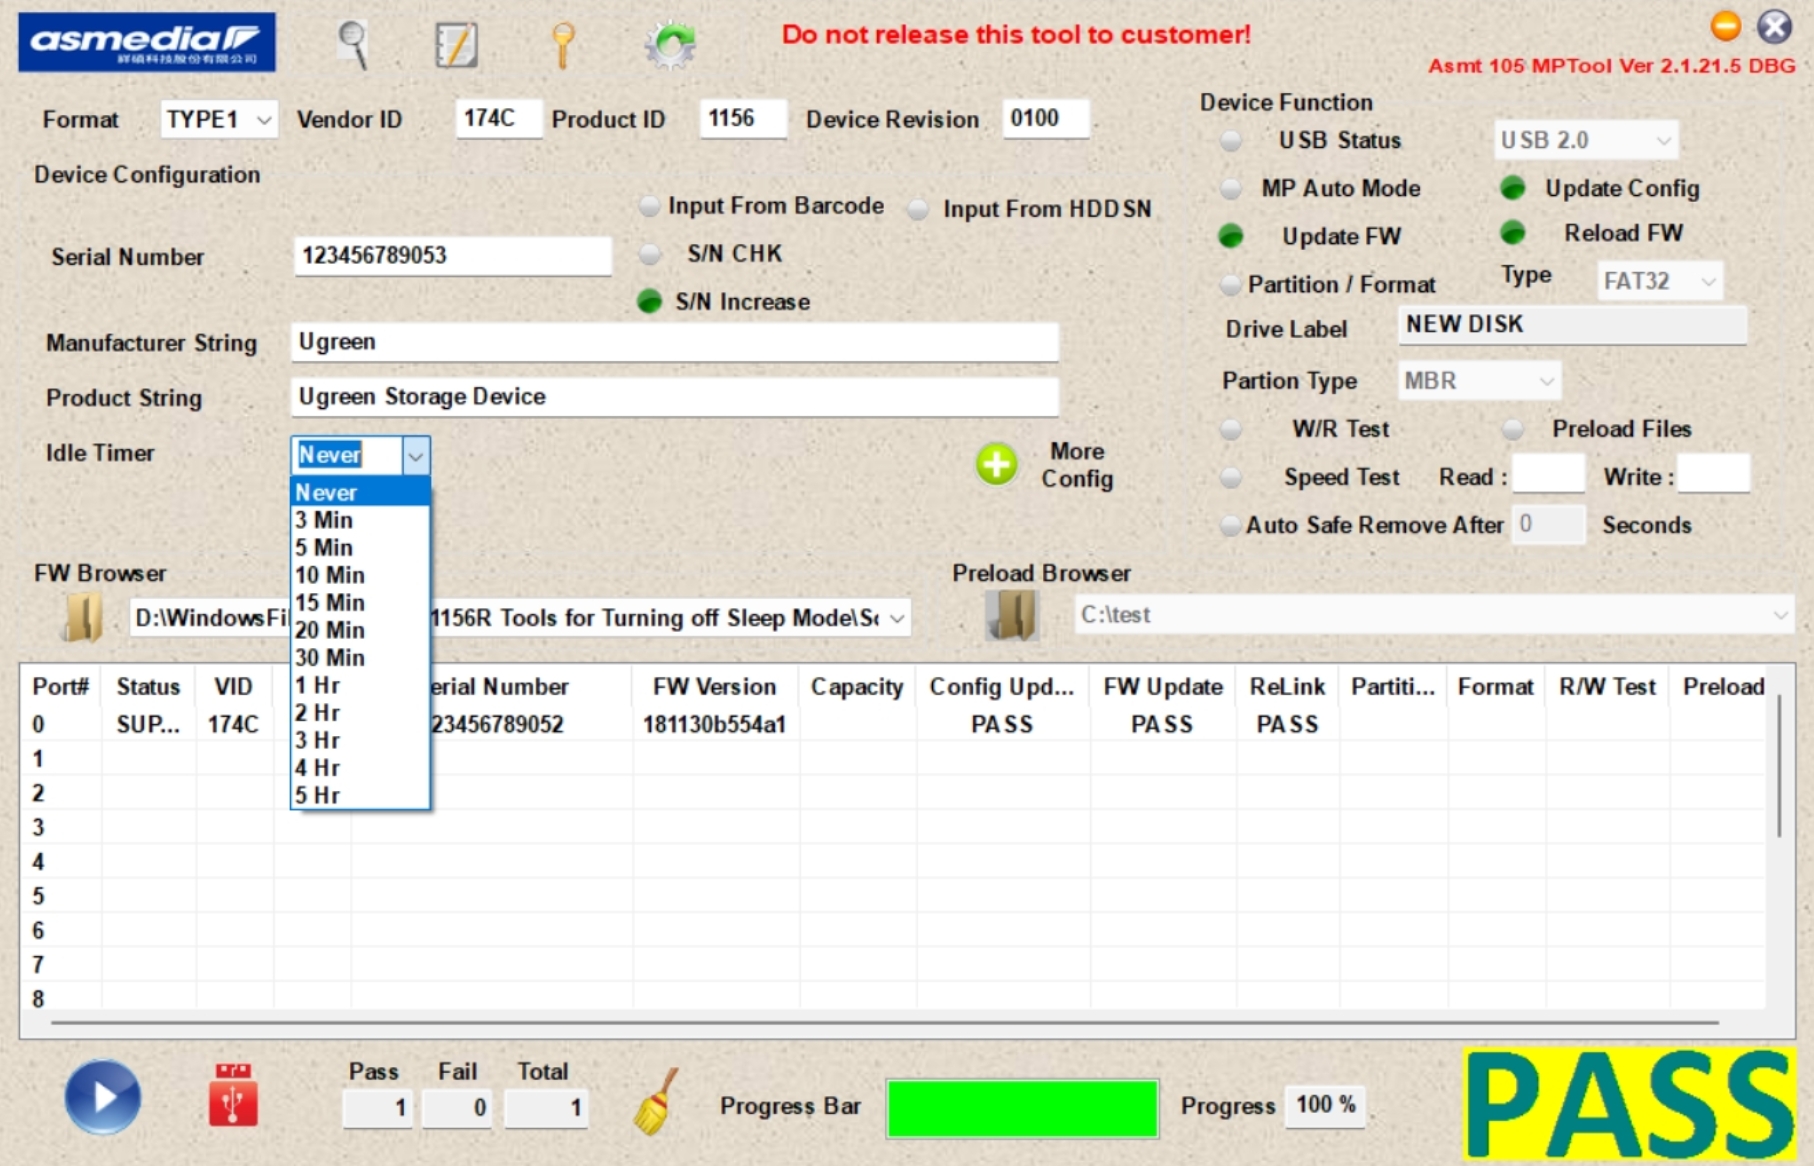This screenshot has width=1814, height=1166.
Task: Open the notepad edit icon
Action: tap(456, 45)
